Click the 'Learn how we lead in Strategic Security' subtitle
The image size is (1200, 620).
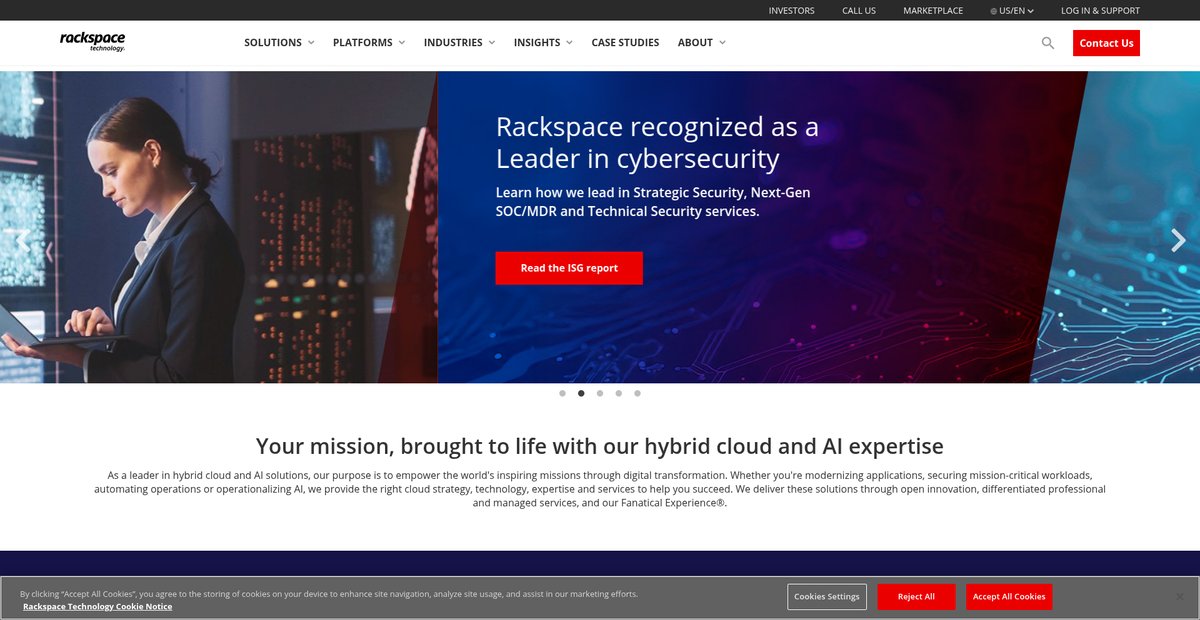pyautogui.click(x=653, y=202)
